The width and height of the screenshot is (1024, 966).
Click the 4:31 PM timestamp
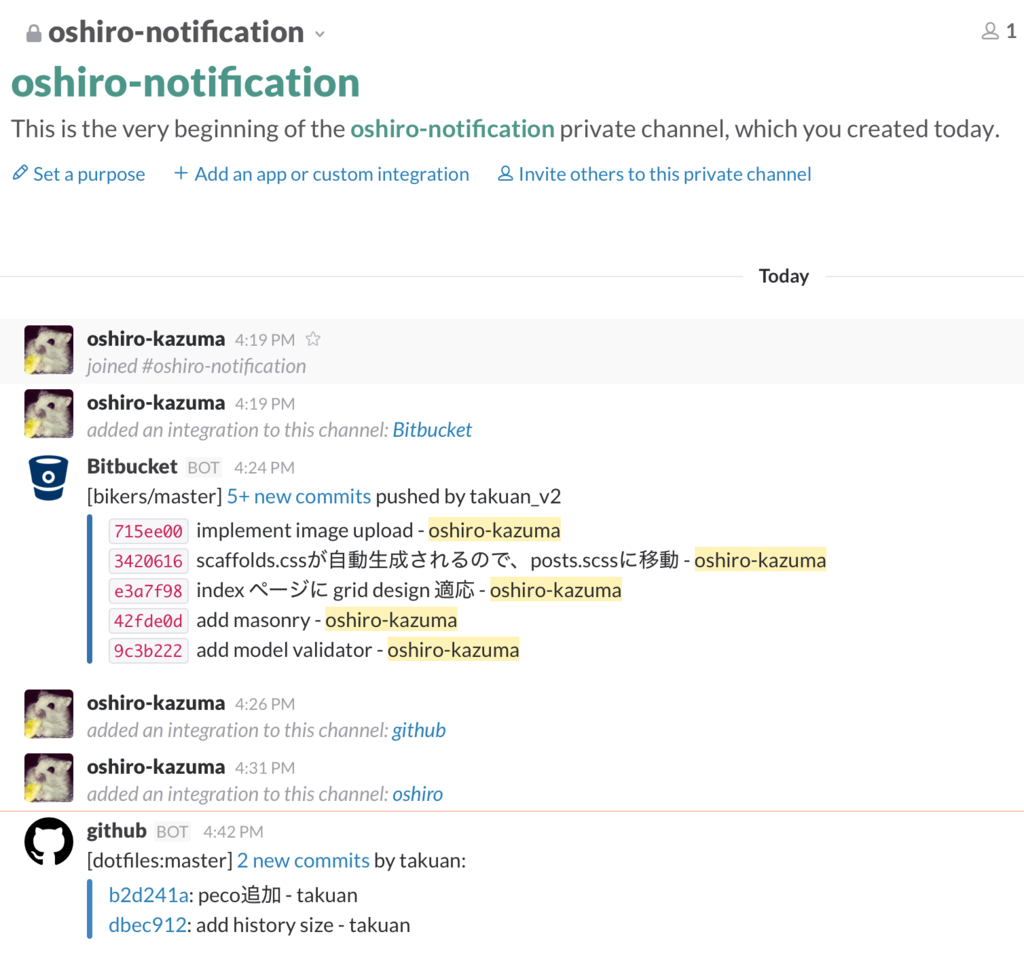click(264, 768)
